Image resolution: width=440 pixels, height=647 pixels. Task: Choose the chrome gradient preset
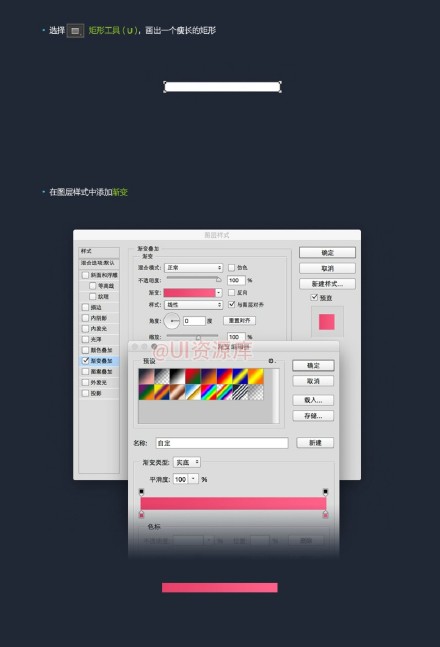193,392
